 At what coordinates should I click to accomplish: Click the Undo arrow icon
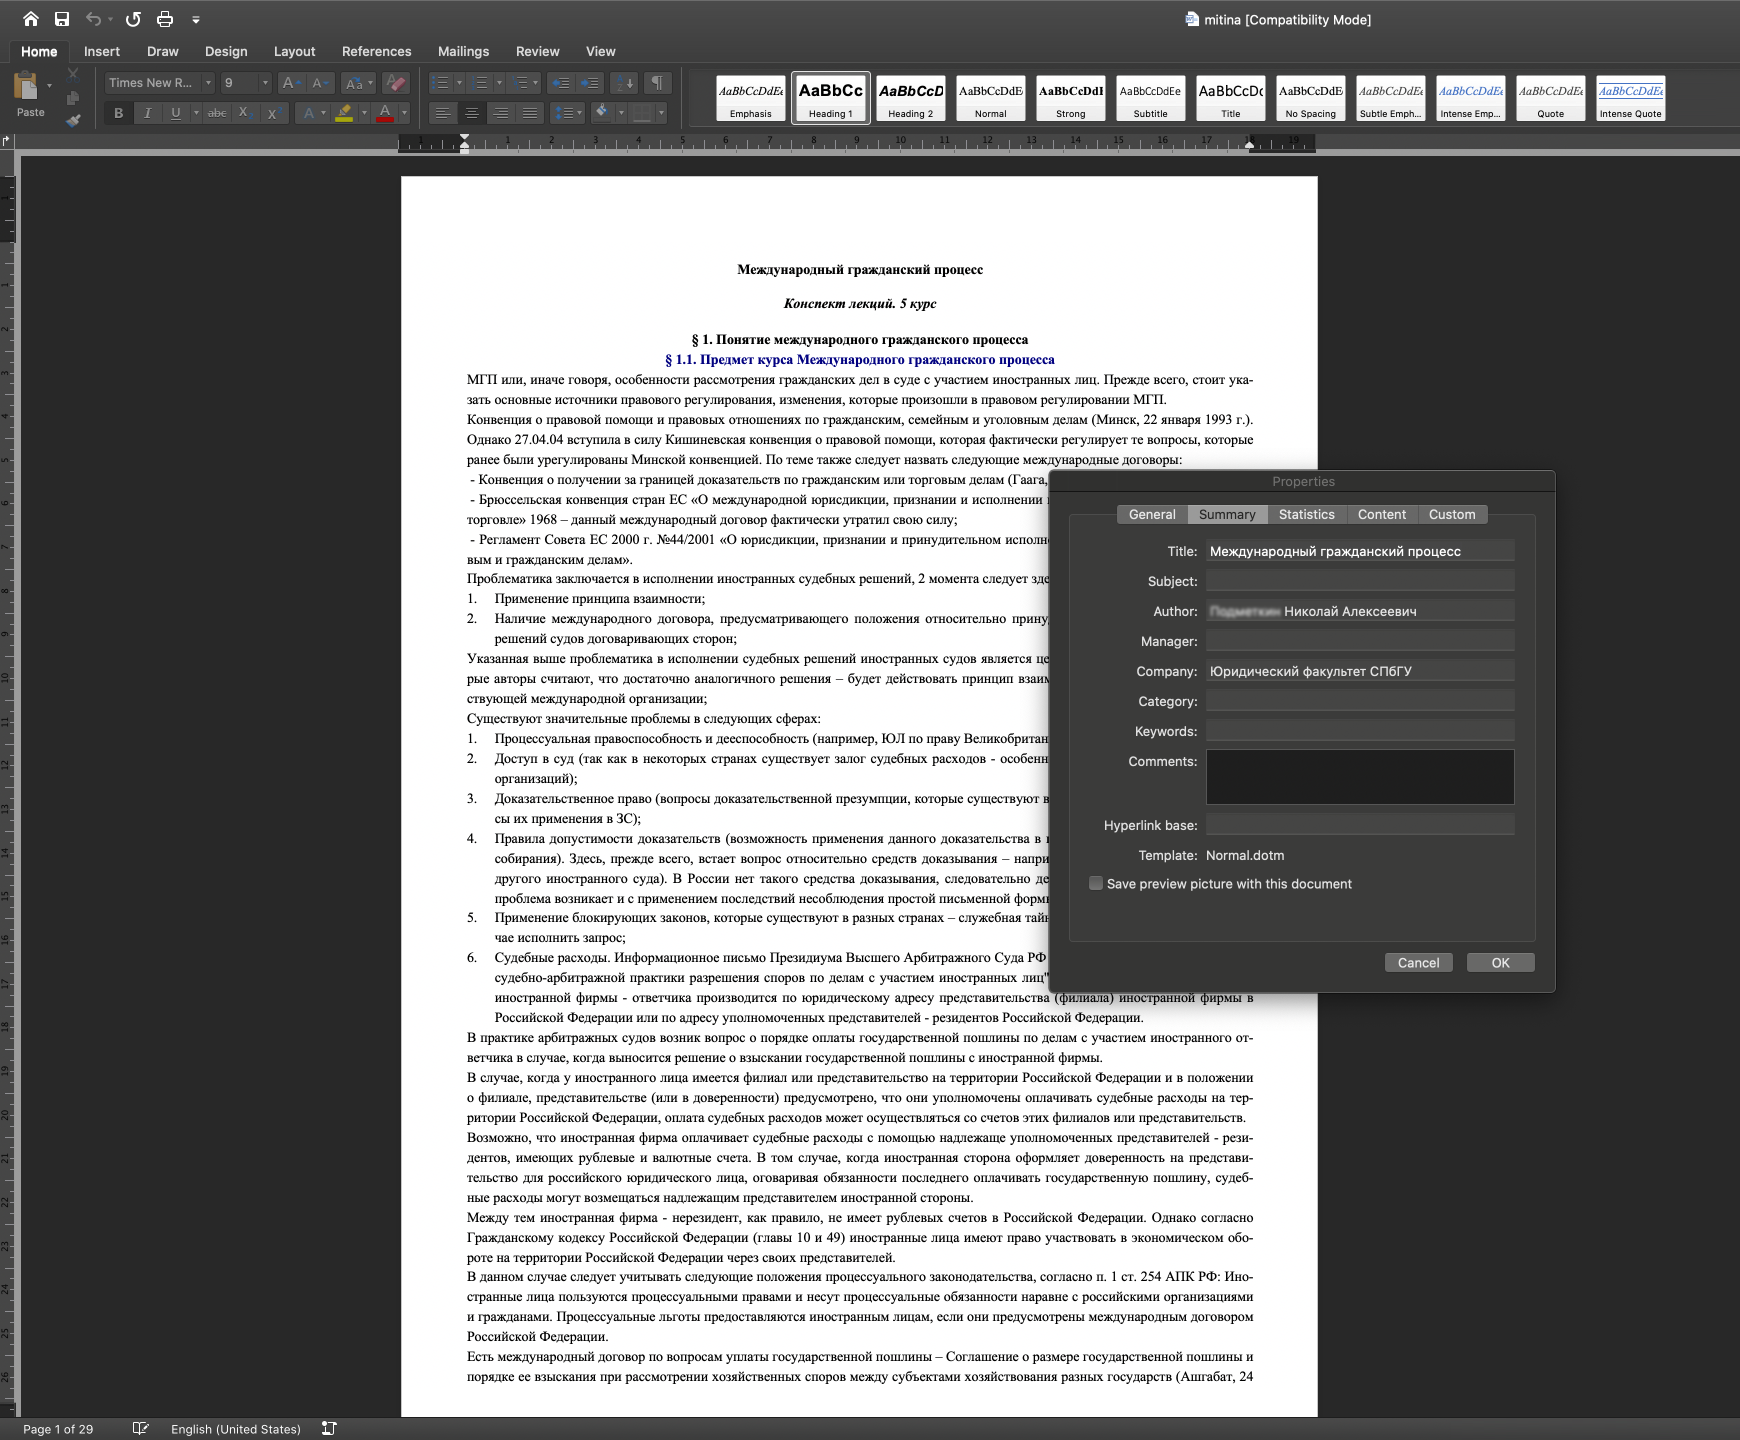click(x=93, y=19)
